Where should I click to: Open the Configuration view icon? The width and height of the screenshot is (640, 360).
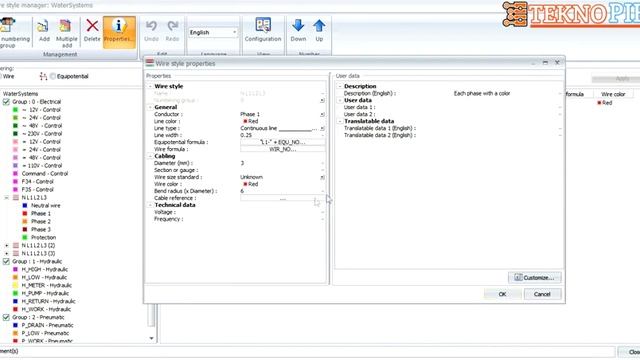tap(263, 25)
